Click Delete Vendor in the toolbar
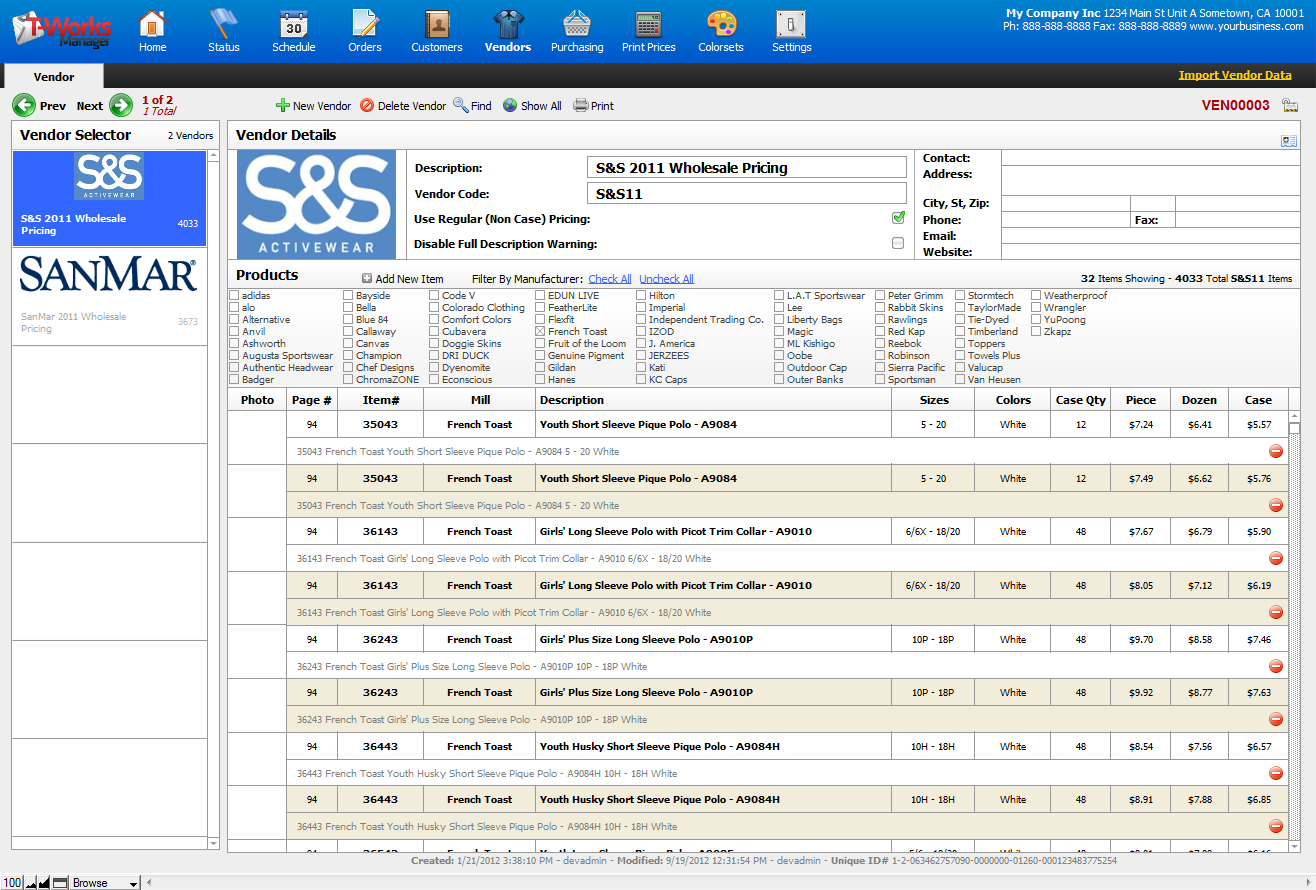Screen dimensions: 1316x890 [x=402, y=105]
